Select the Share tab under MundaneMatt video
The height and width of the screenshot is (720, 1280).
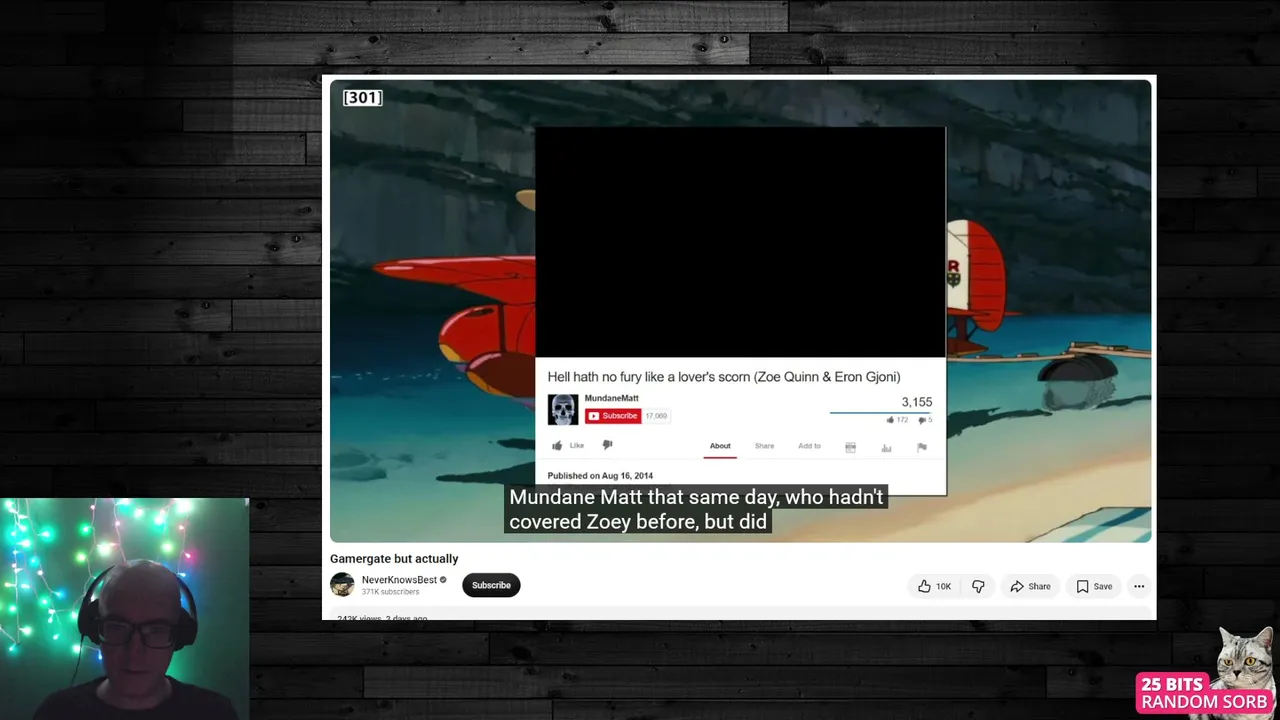[764, 446]
